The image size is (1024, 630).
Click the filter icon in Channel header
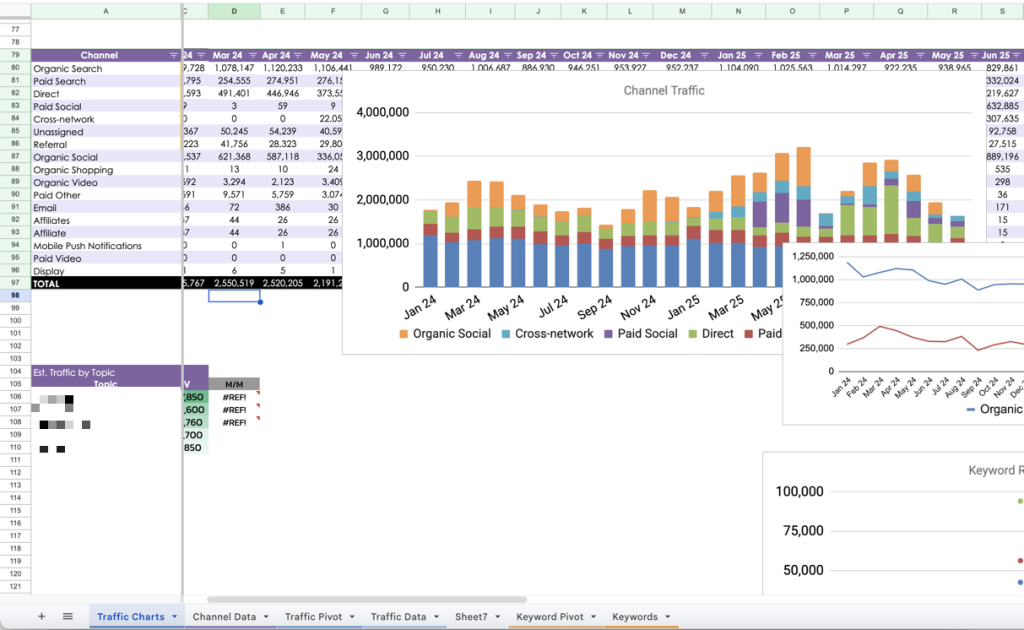click(173, 56)
